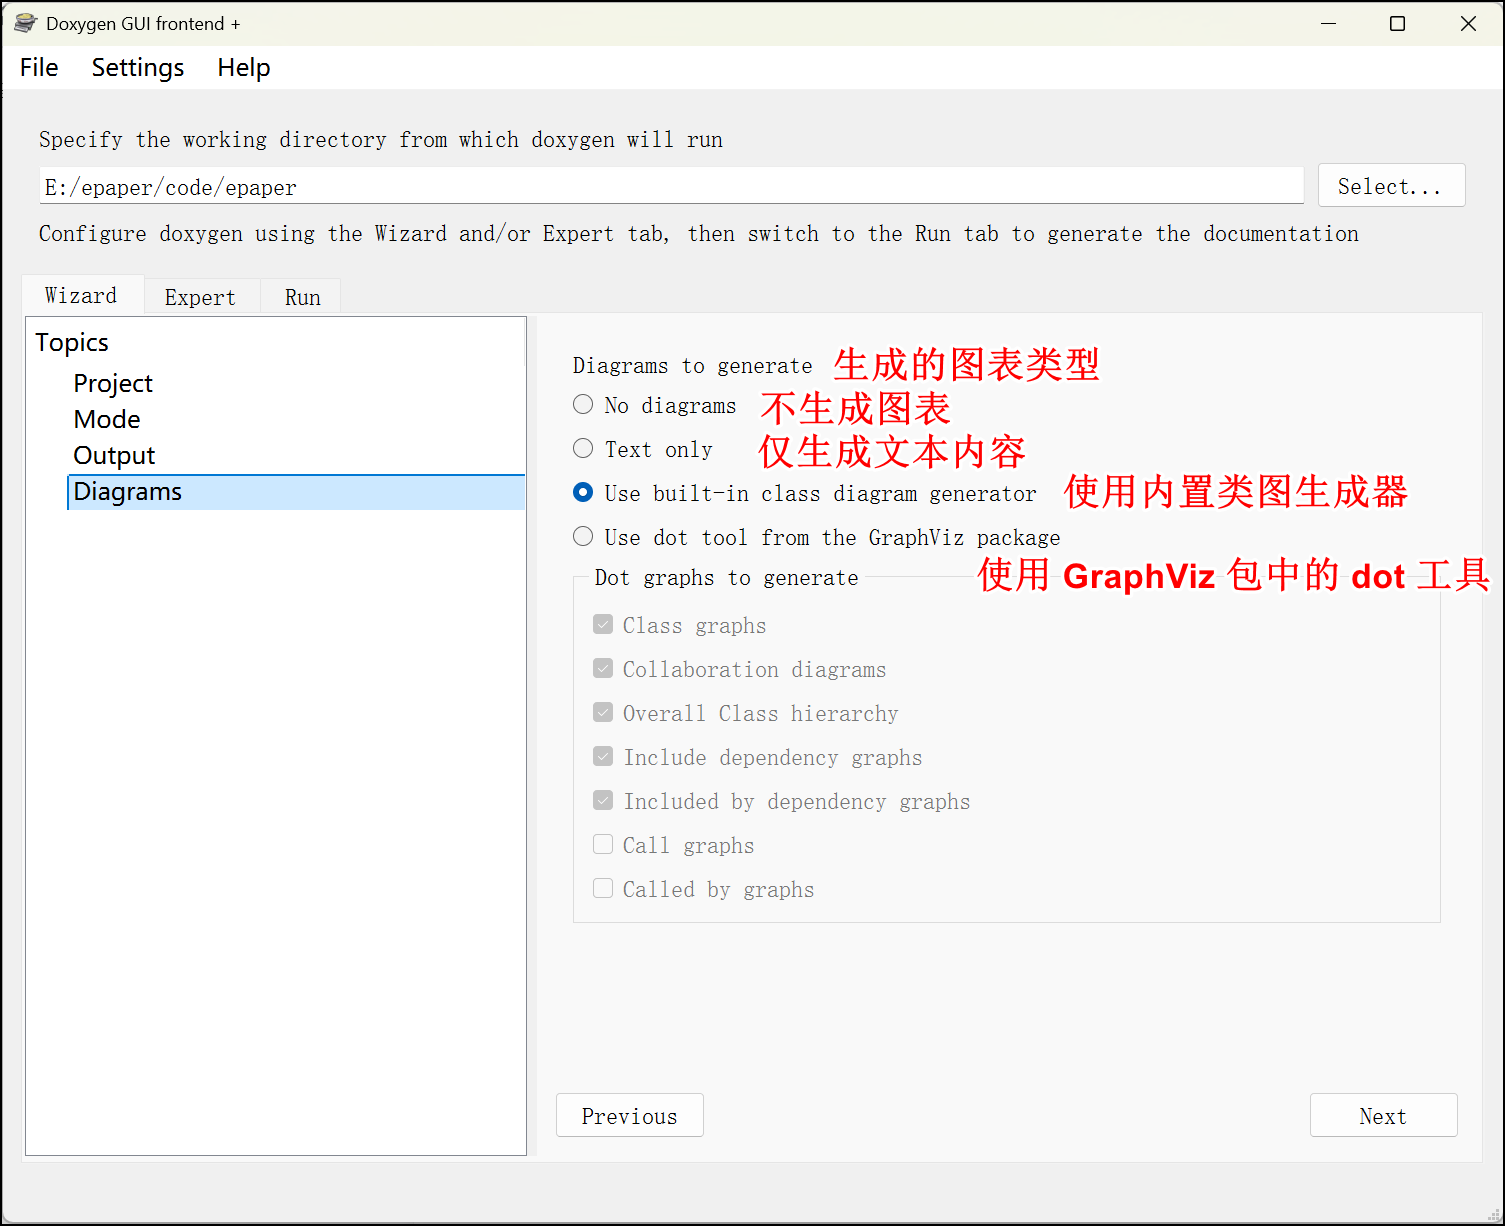Select Use dot tool from the GraphViz package
The height and width of the screenshot is (1226, 1505).
click(x=583, y=536)
